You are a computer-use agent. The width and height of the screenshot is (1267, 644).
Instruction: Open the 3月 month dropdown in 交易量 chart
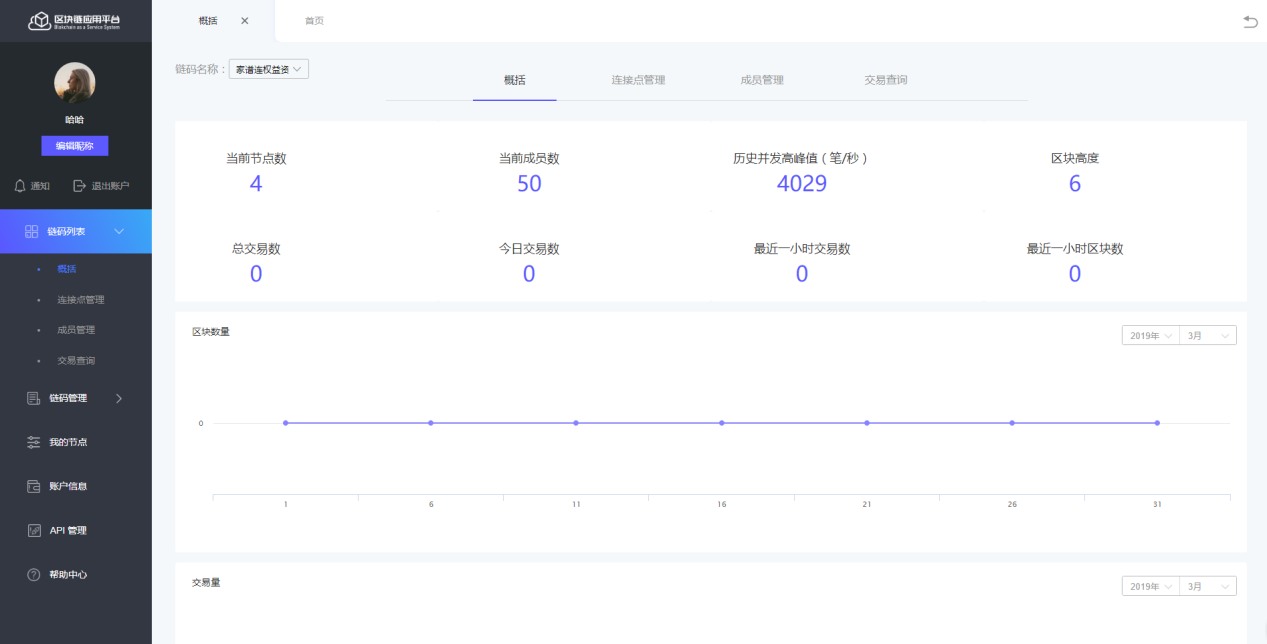(x=1207, y=586)
